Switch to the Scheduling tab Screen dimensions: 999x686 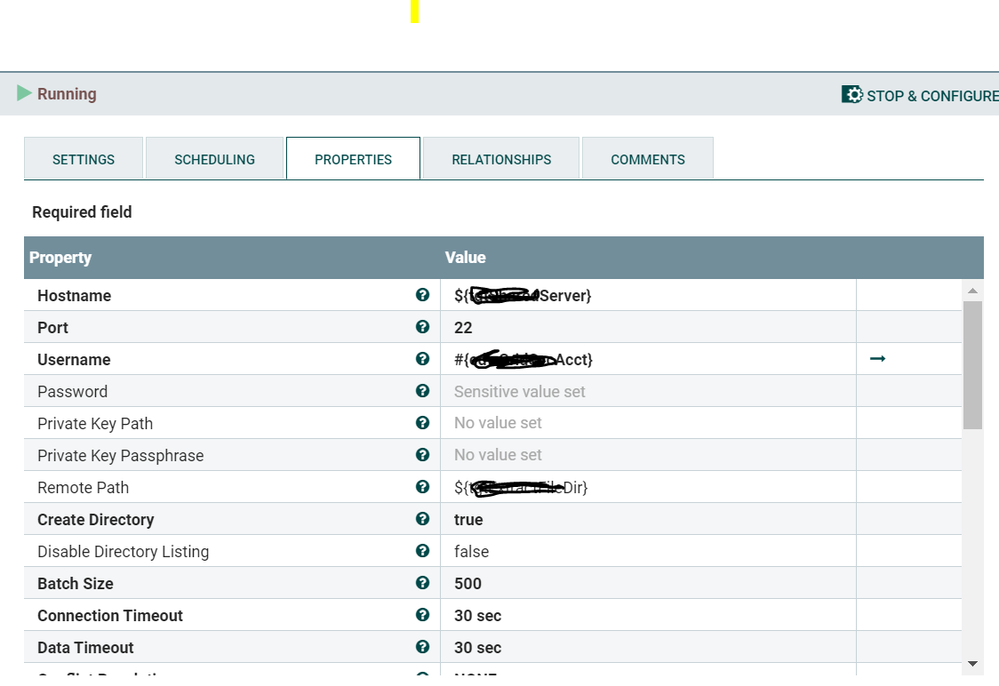coord(215,159)
